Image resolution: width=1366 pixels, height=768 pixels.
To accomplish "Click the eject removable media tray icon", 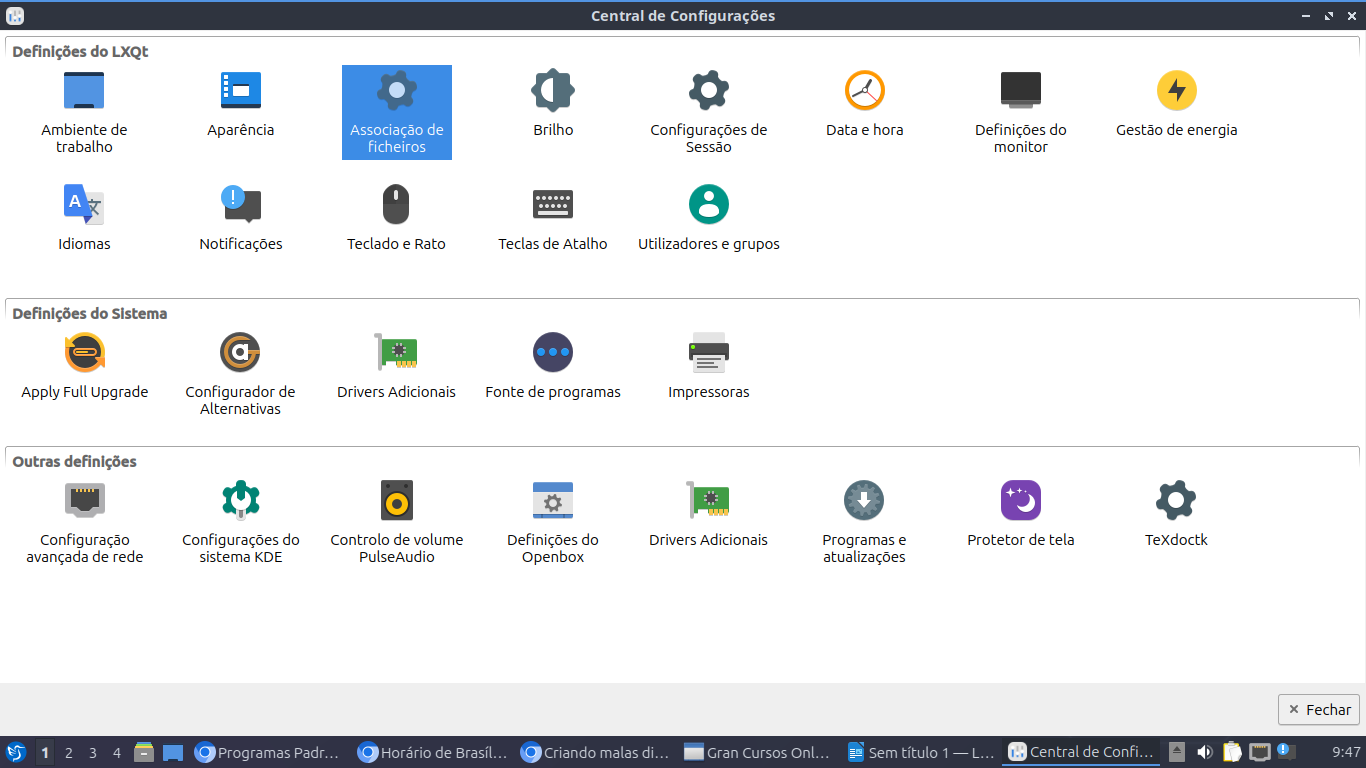I will pos(1177,752).
